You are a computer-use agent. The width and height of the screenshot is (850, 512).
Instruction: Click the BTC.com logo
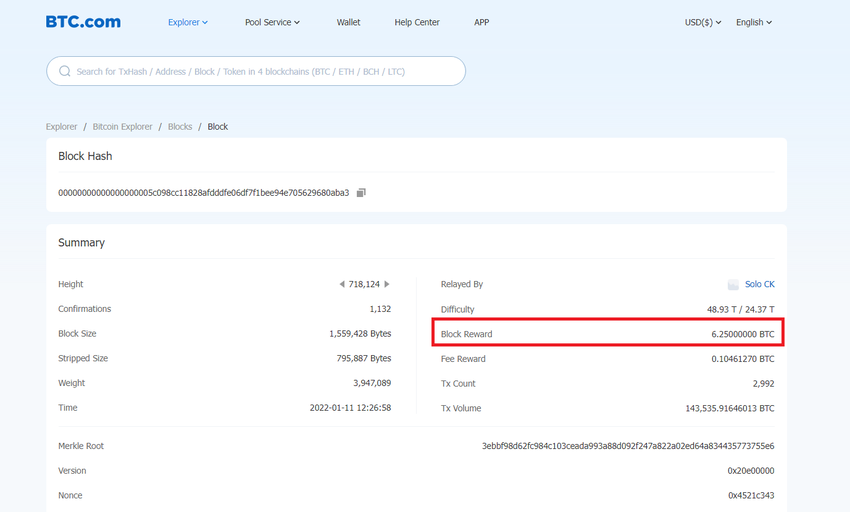[83, 22]
